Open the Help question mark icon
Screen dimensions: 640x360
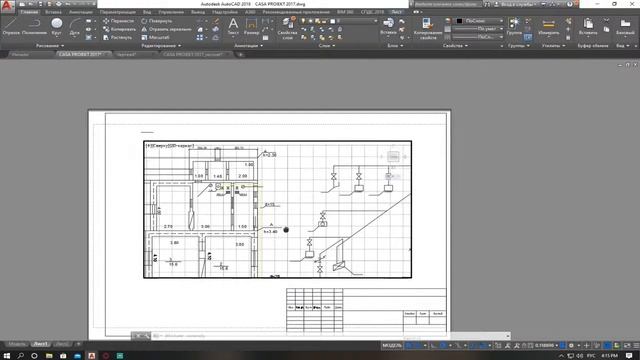click(570, 4)
